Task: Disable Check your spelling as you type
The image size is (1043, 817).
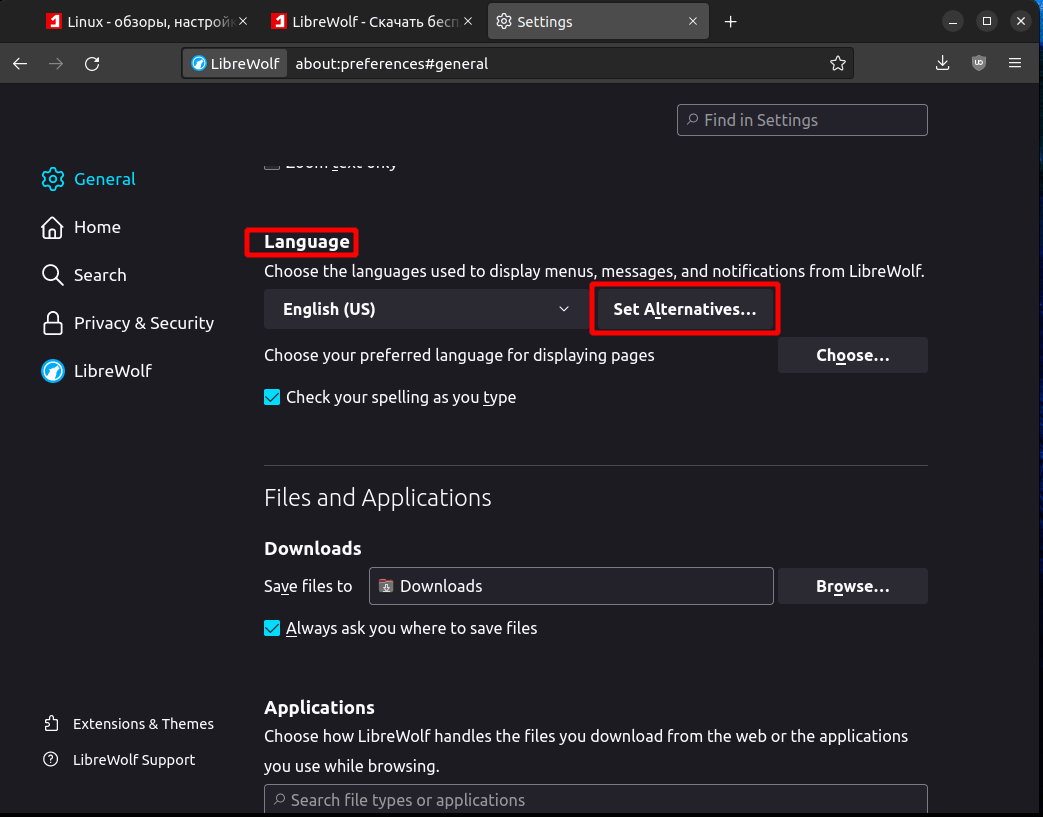Action: (272, 397)
